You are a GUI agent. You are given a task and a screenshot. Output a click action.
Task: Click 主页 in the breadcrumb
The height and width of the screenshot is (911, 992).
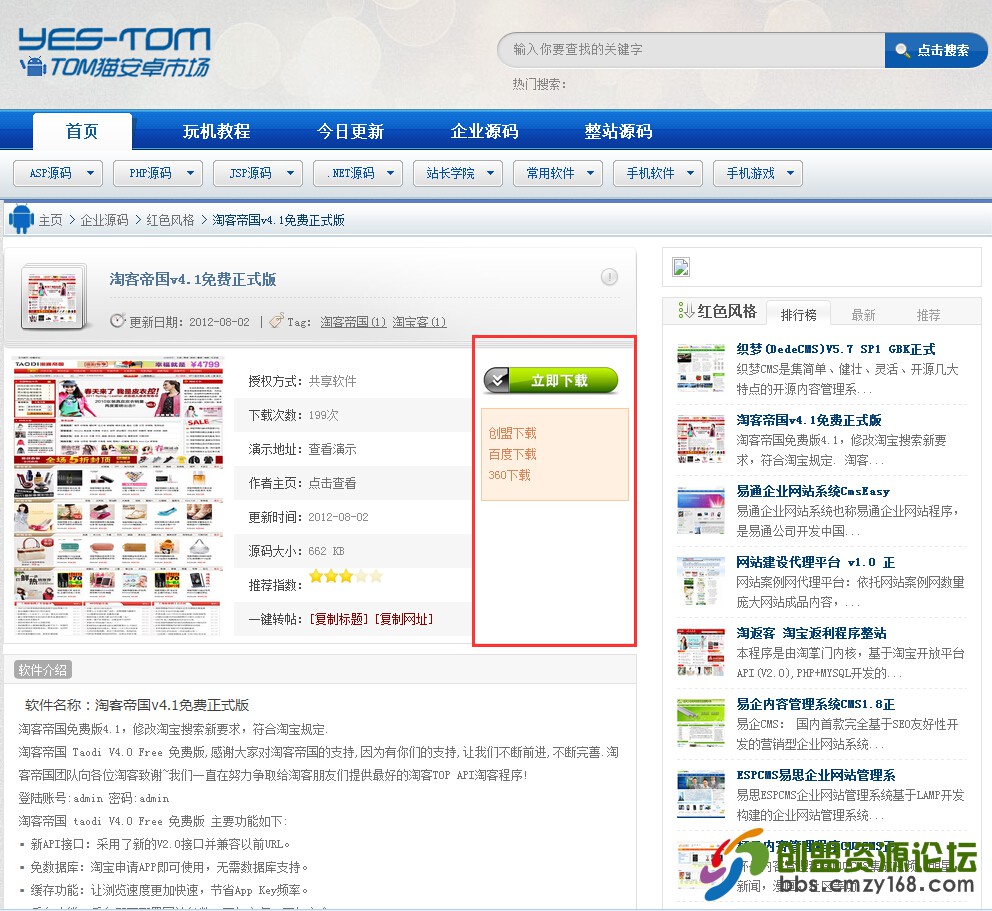(x=51, y=220)
